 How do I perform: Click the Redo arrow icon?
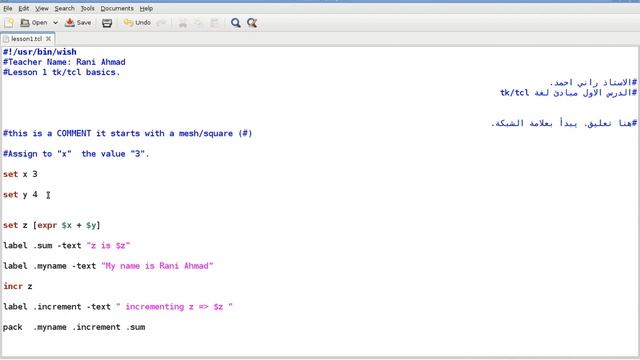coord(162,23)
